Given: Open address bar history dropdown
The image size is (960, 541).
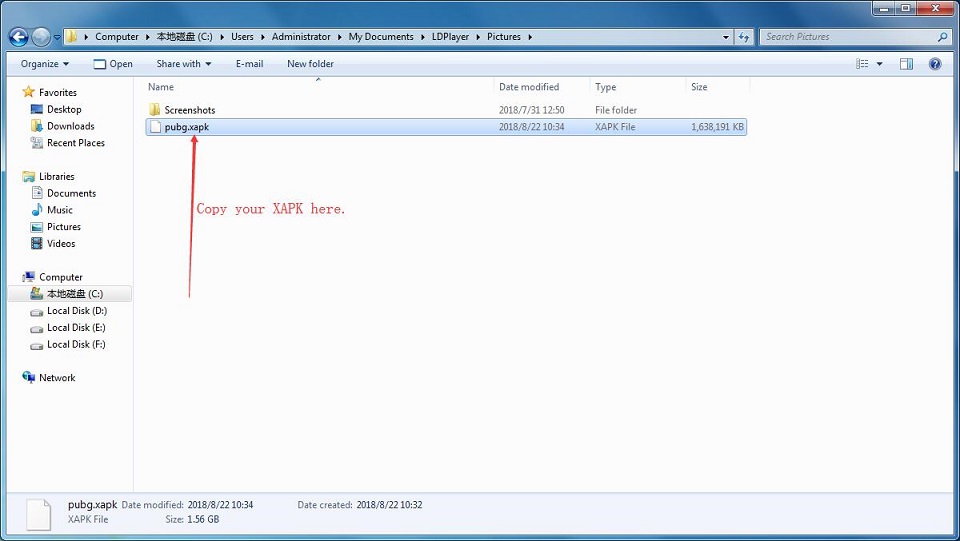Looking at the screenshot, I should 726,37.
